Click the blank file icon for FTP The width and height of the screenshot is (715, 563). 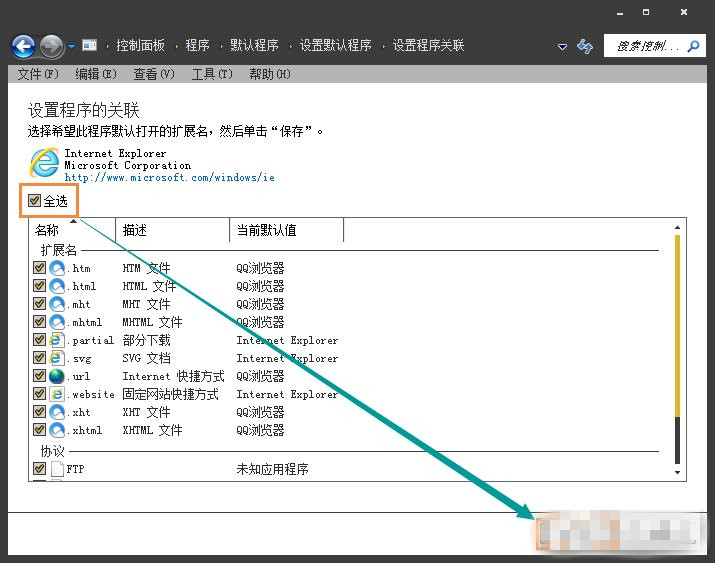coord(57,469)
